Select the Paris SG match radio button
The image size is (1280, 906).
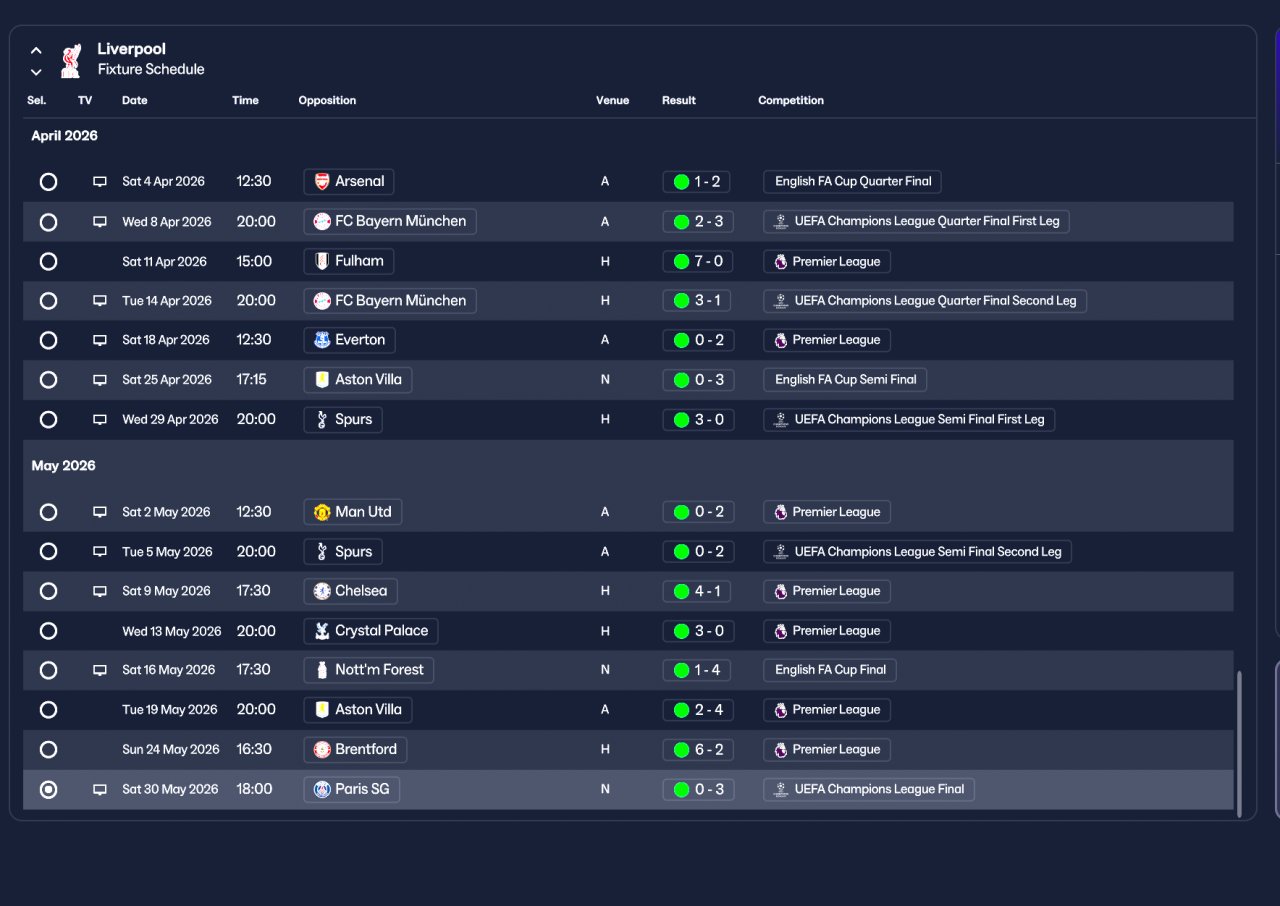point(48,790)
